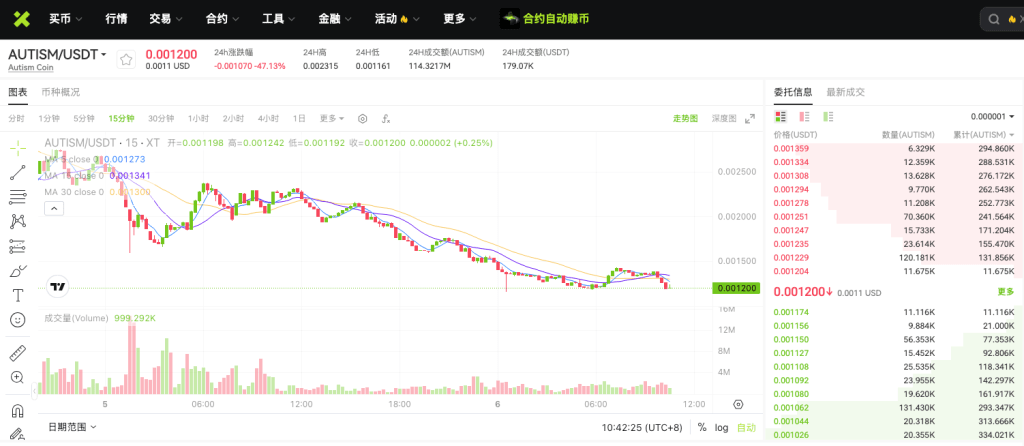The image size is (1024, 446).
Task: Select the 1小时 interval
Action: pos(199,119)
